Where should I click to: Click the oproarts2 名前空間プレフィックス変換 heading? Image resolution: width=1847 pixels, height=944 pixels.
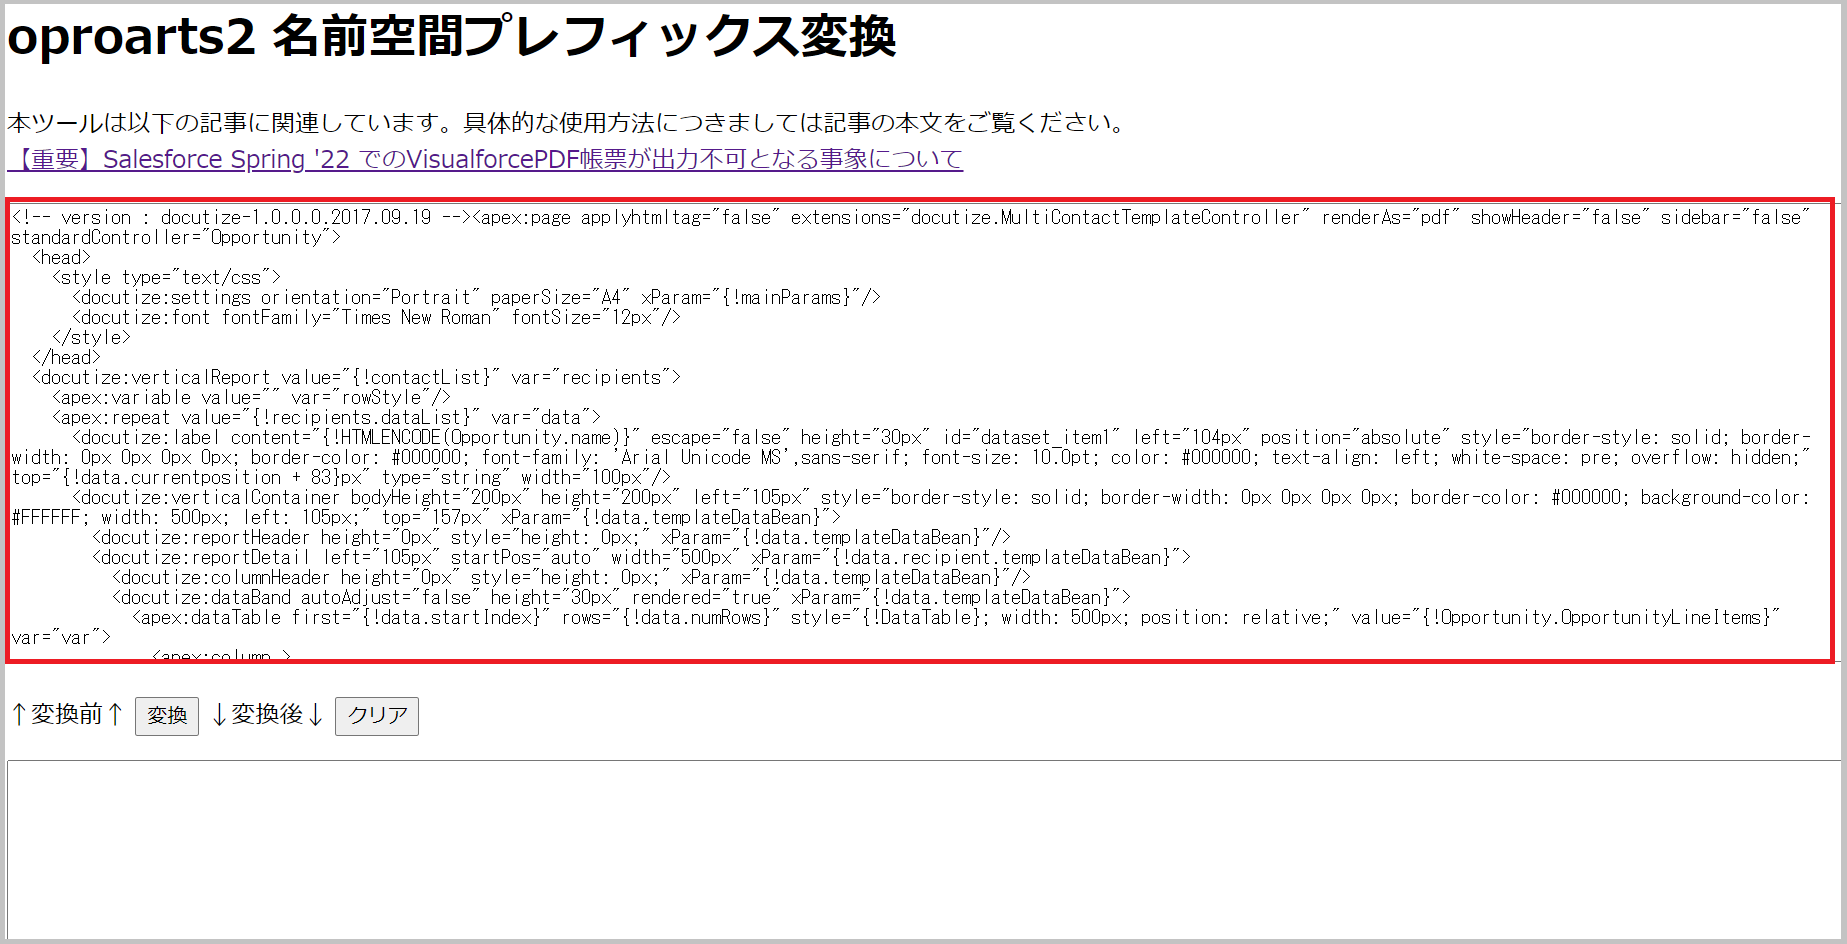[x=451, y=37]
